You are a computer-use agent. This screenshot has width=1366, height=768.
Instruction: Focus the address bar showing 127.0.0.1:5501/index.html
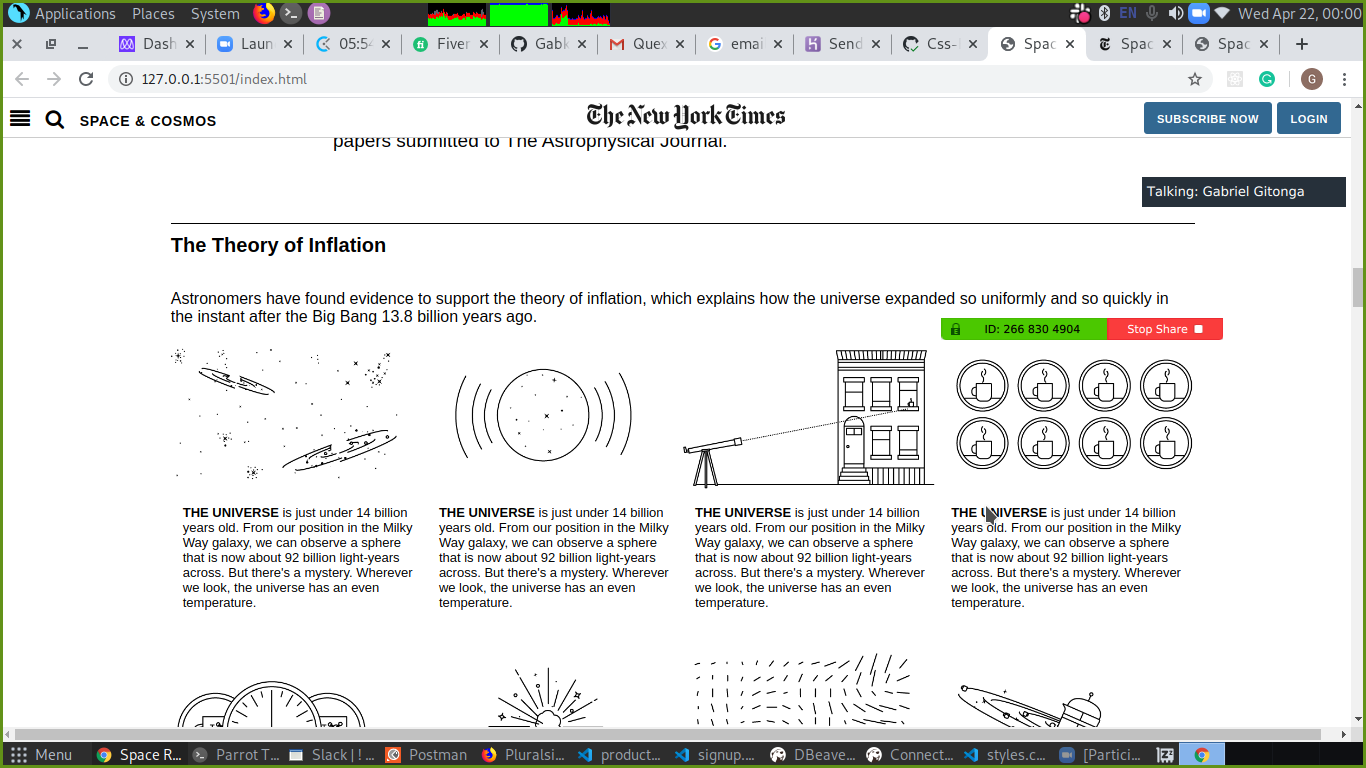[x=660, y=79]
